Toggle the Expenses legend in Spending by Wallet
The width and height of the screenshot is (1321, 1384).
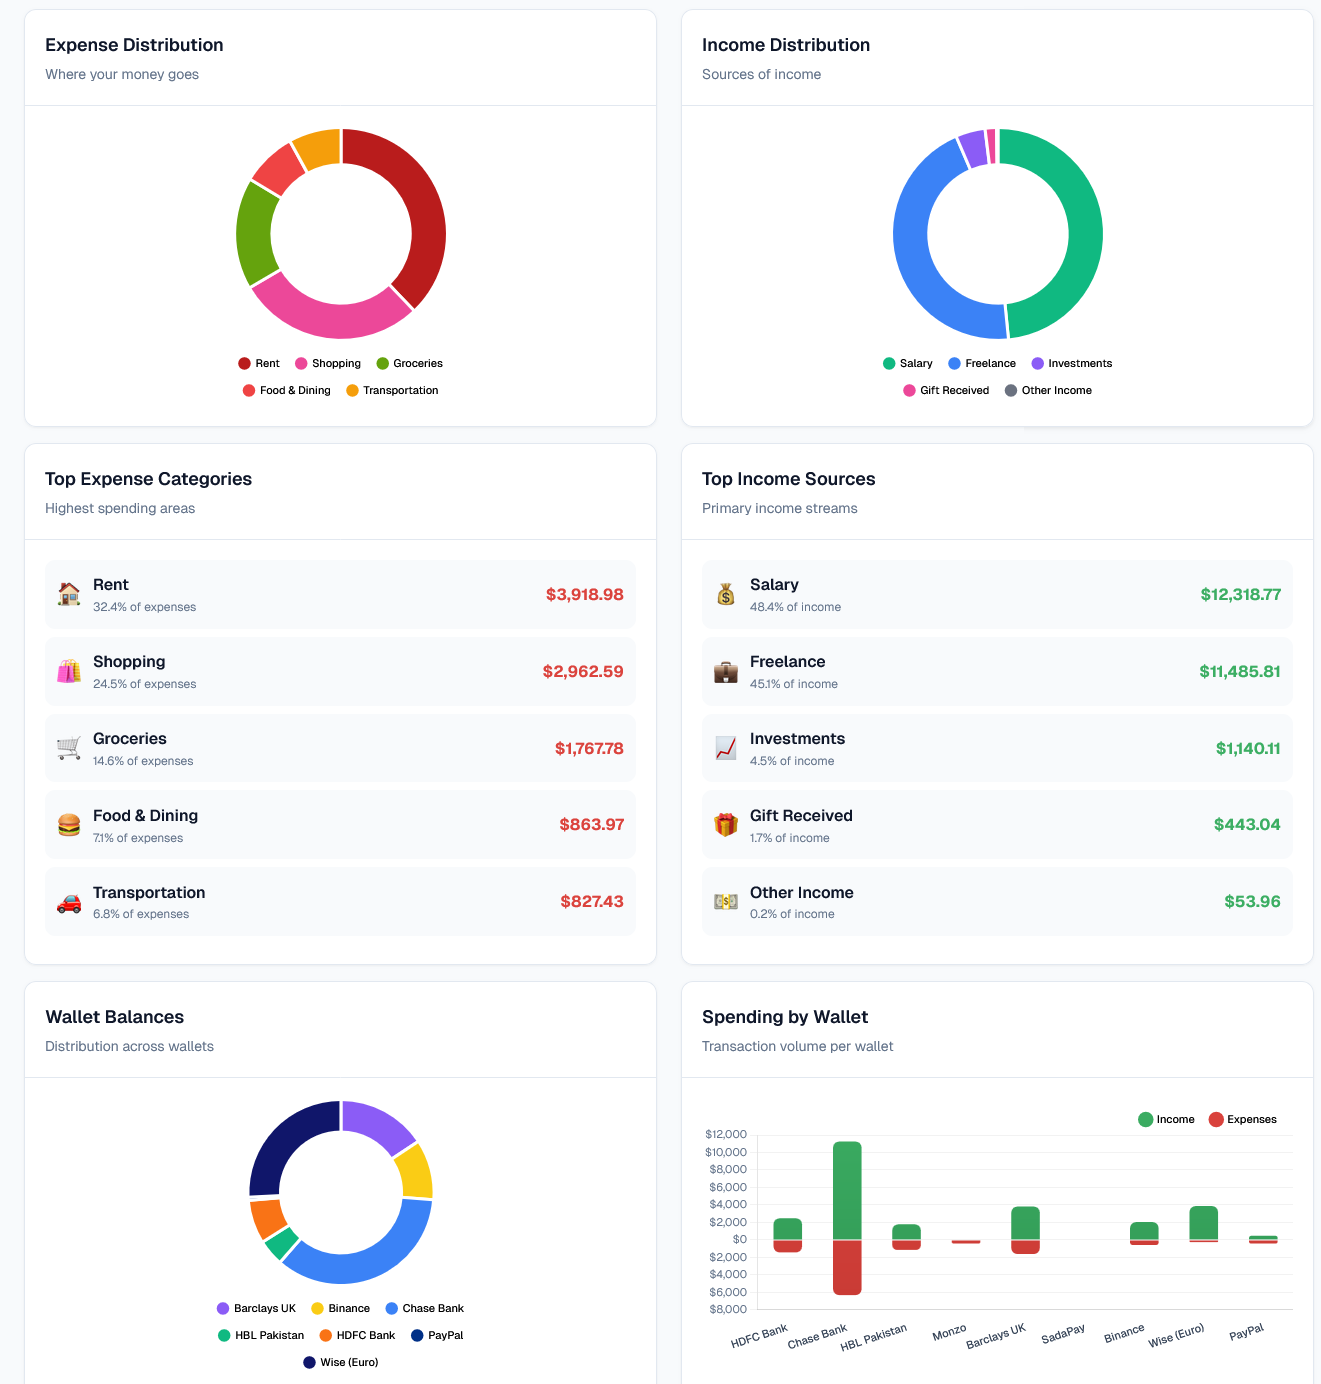pyautogui.click(x=1242, y=1119)
